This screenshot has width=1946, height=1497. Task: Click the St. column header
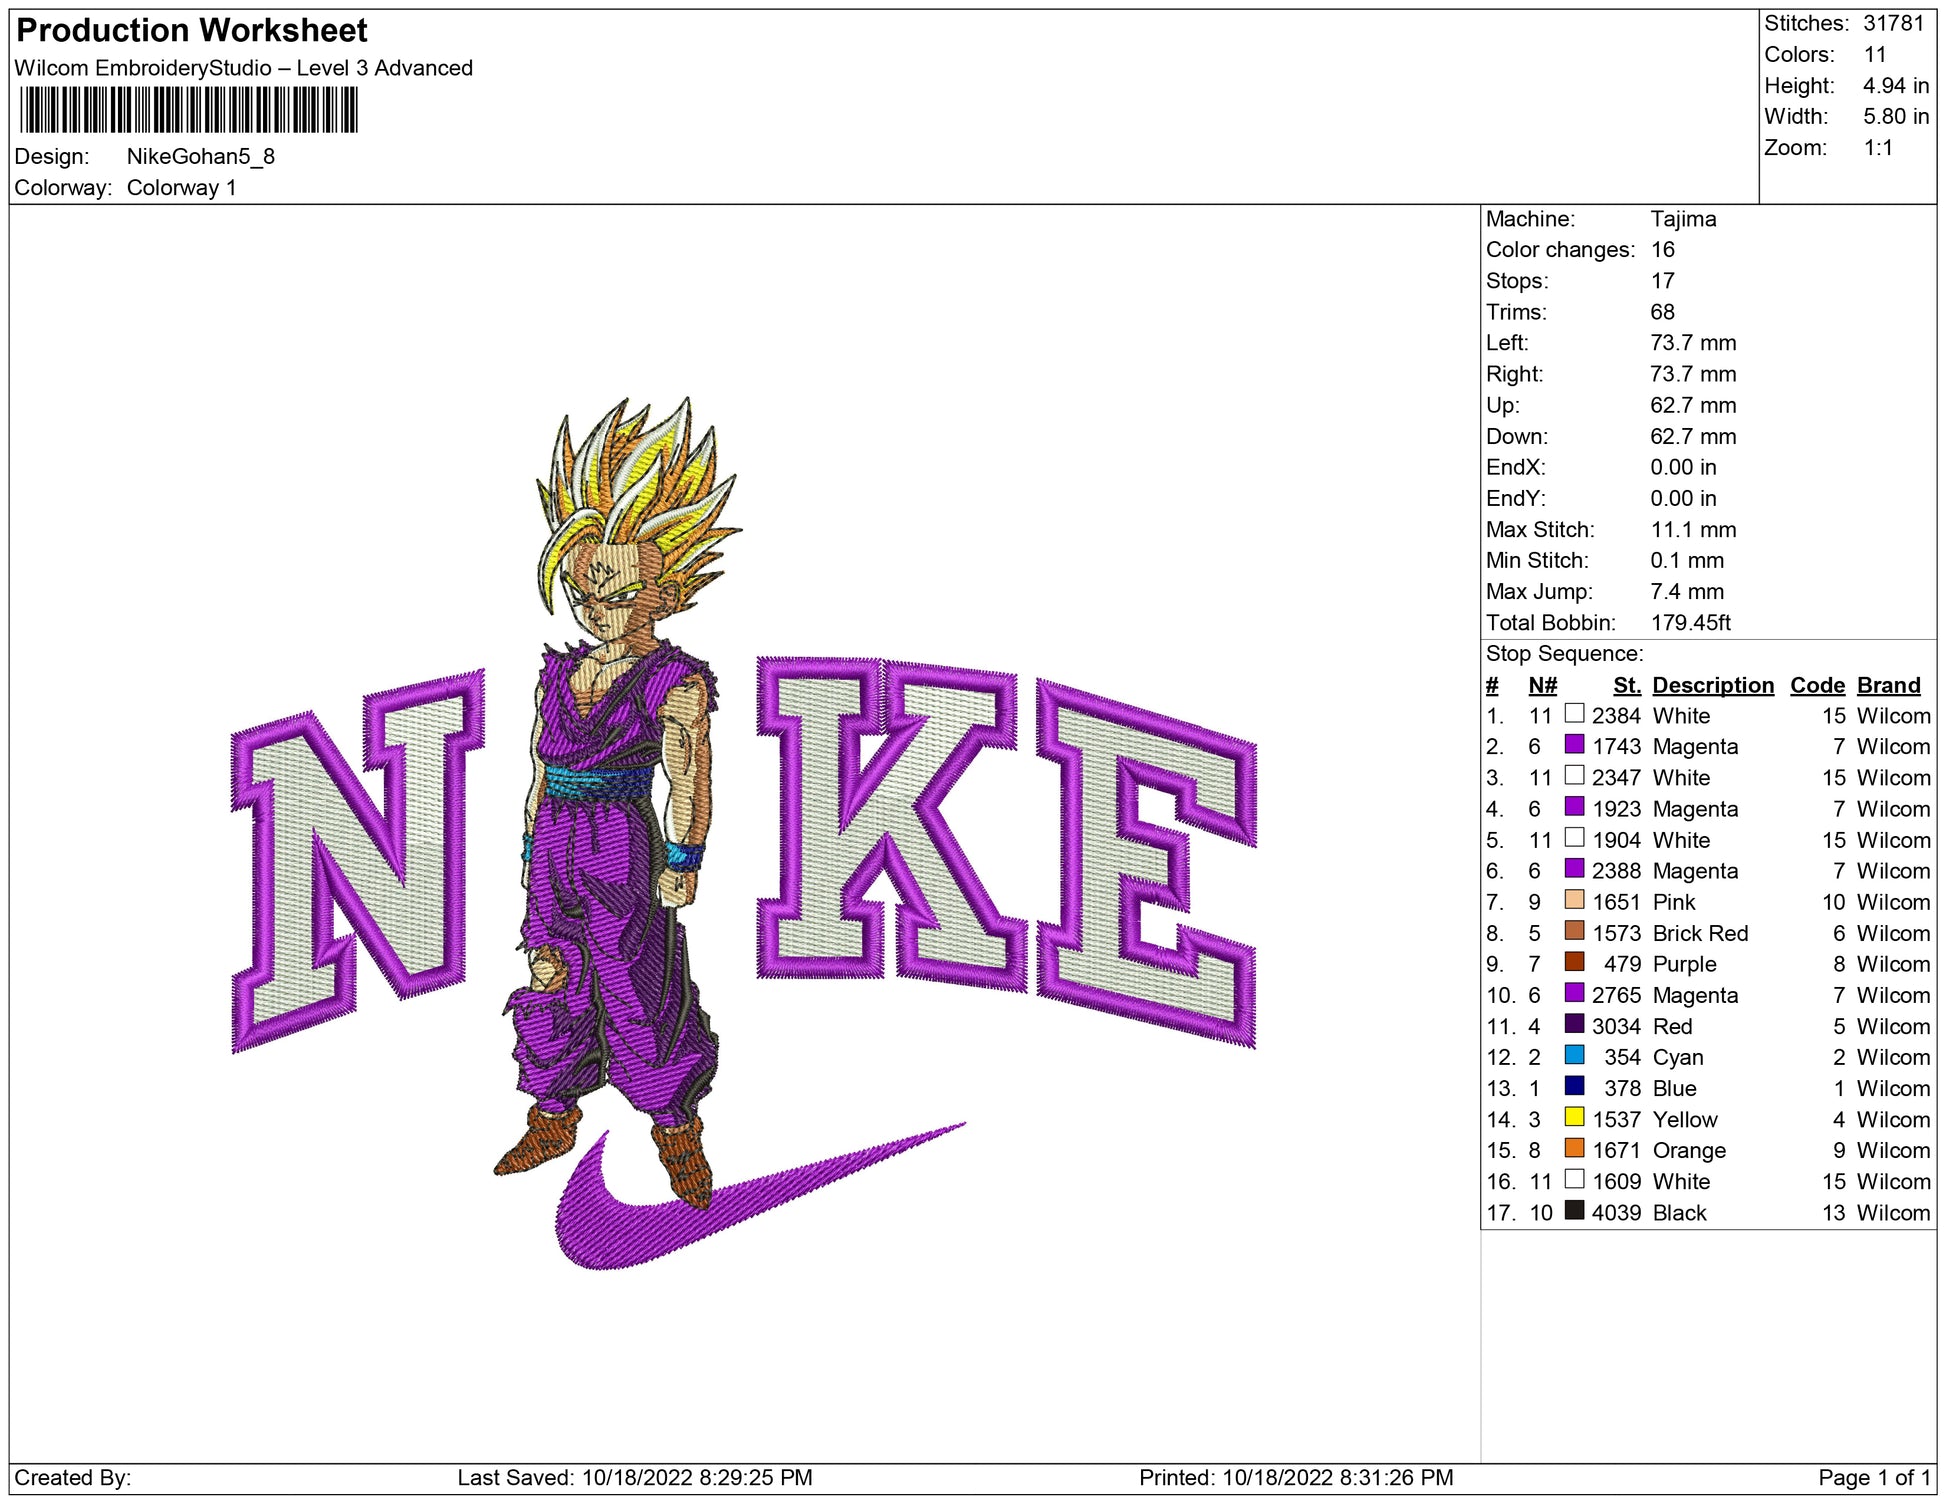(1626, 685)
